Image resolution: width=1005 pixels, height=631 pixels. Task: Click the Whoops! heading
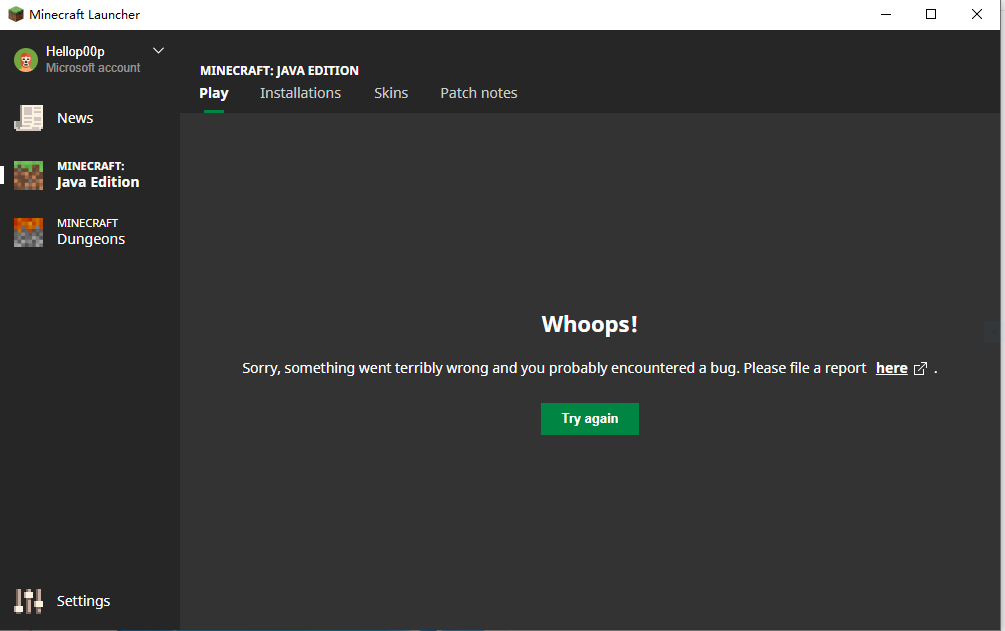[x=590, y=324]
